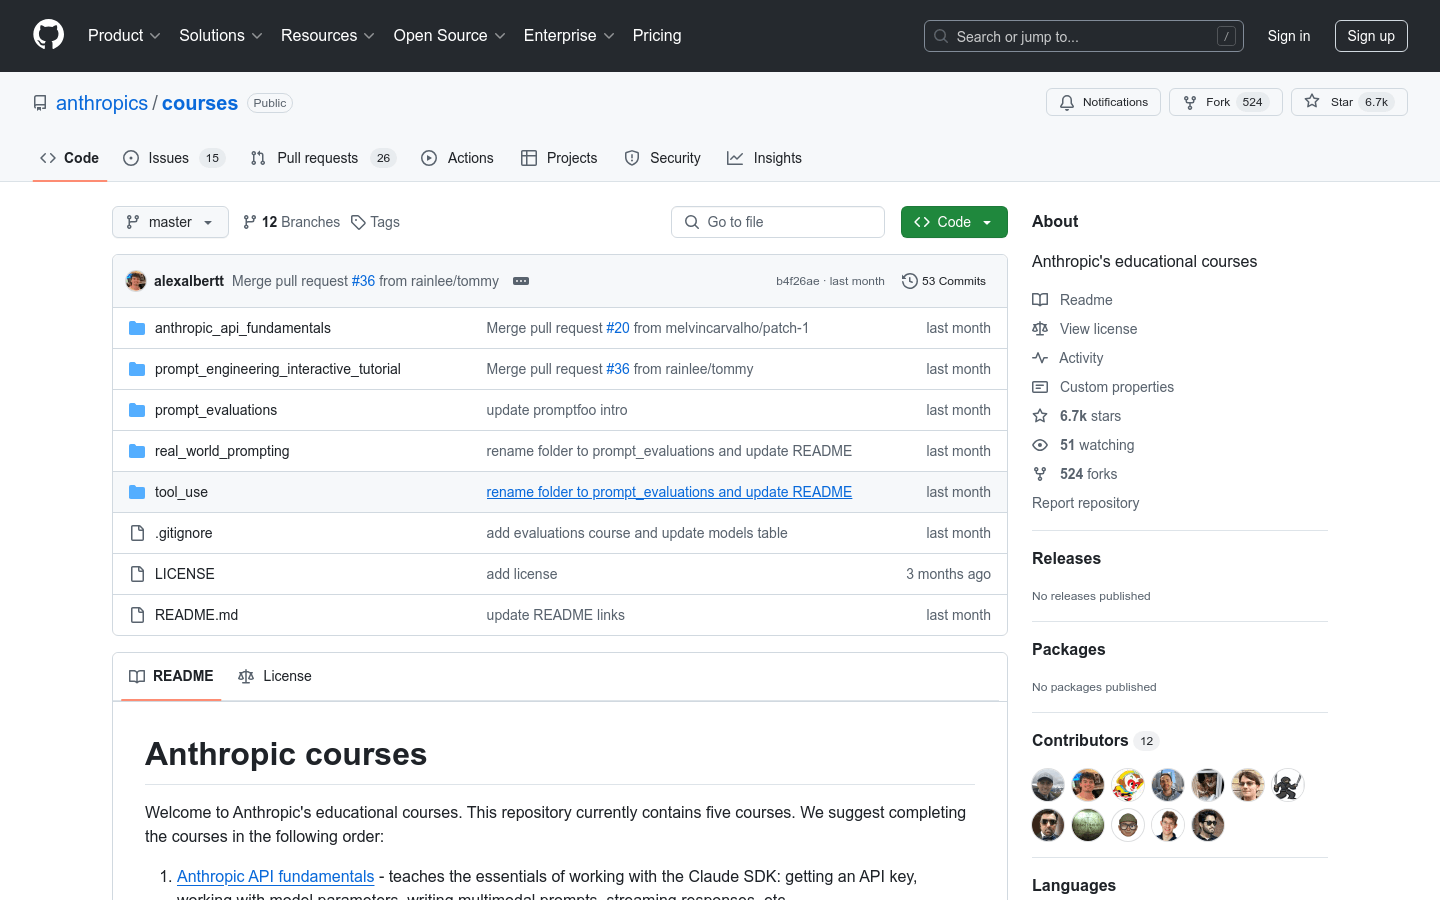The image size is (1440, 900).
Task: Jump to Readme in About sidebar
Action: click(x=1072, y=300)
